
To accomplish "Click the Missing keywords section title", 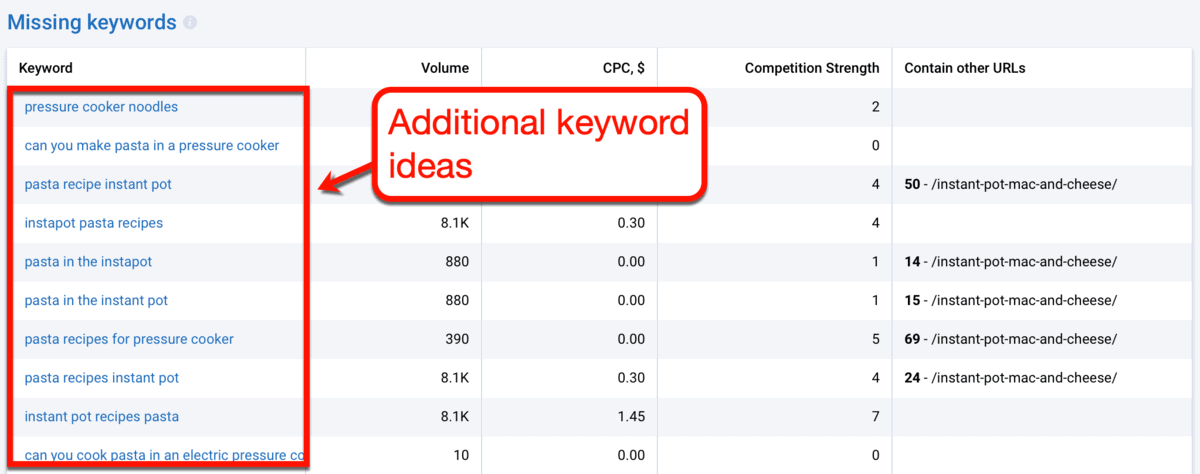I will coord(92,23).
